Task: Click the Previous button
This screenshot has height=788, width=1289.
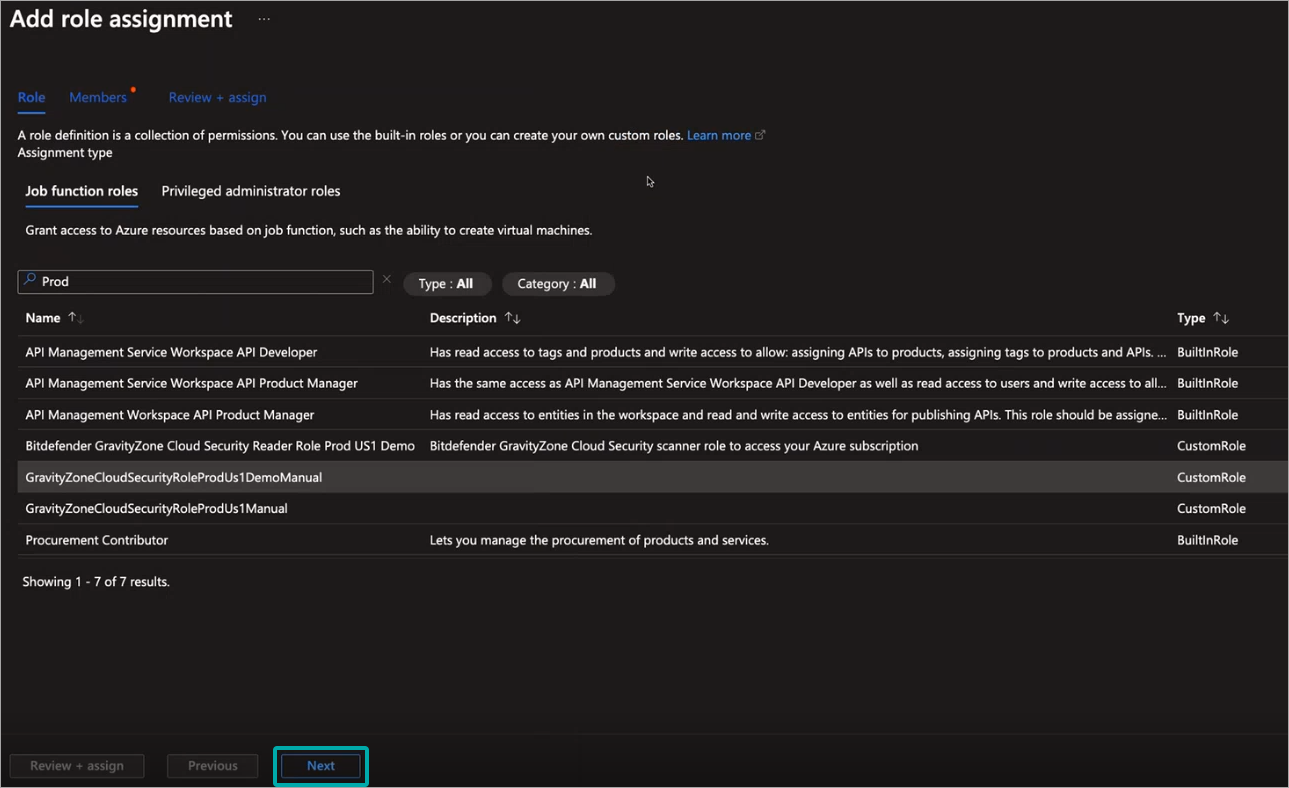Action: tap(213, 766)
